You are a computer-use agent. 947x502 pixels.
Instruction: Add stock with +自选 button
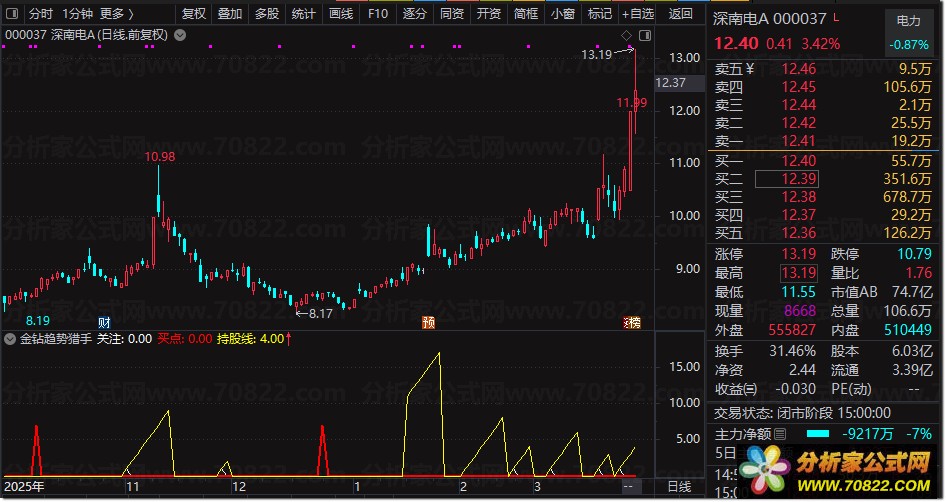click(x=638, y=13)
